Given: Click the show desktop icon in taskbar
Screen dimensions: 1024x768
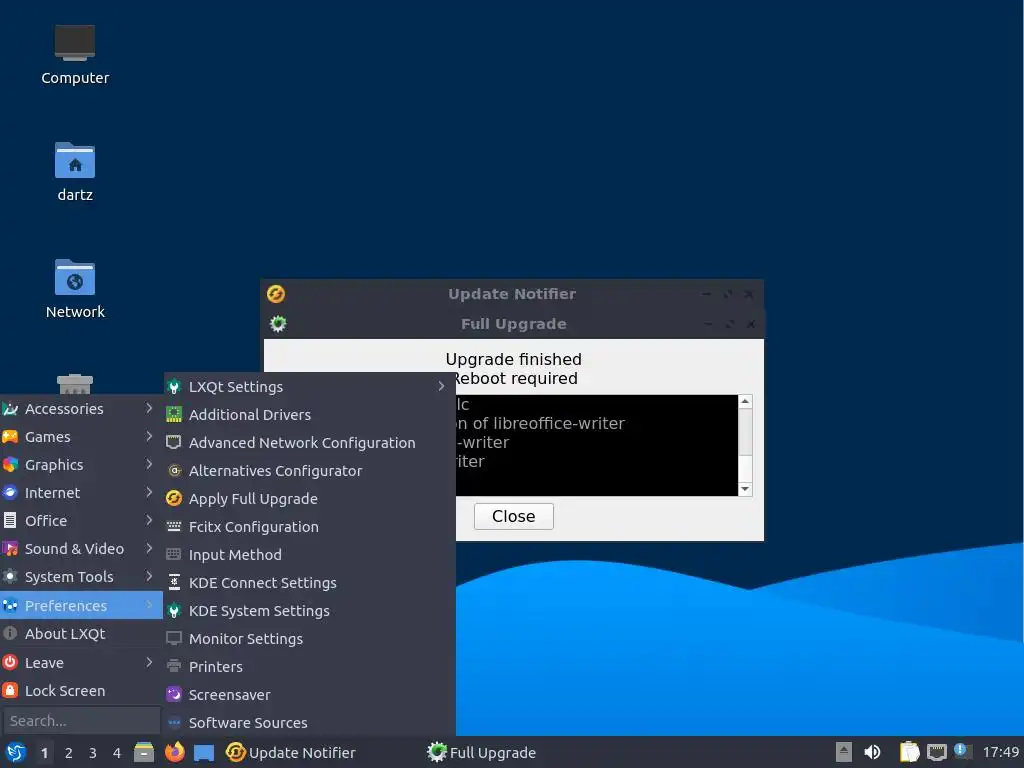Looking at the screenshot, I should pyautogui.click(x=204, y=753).
